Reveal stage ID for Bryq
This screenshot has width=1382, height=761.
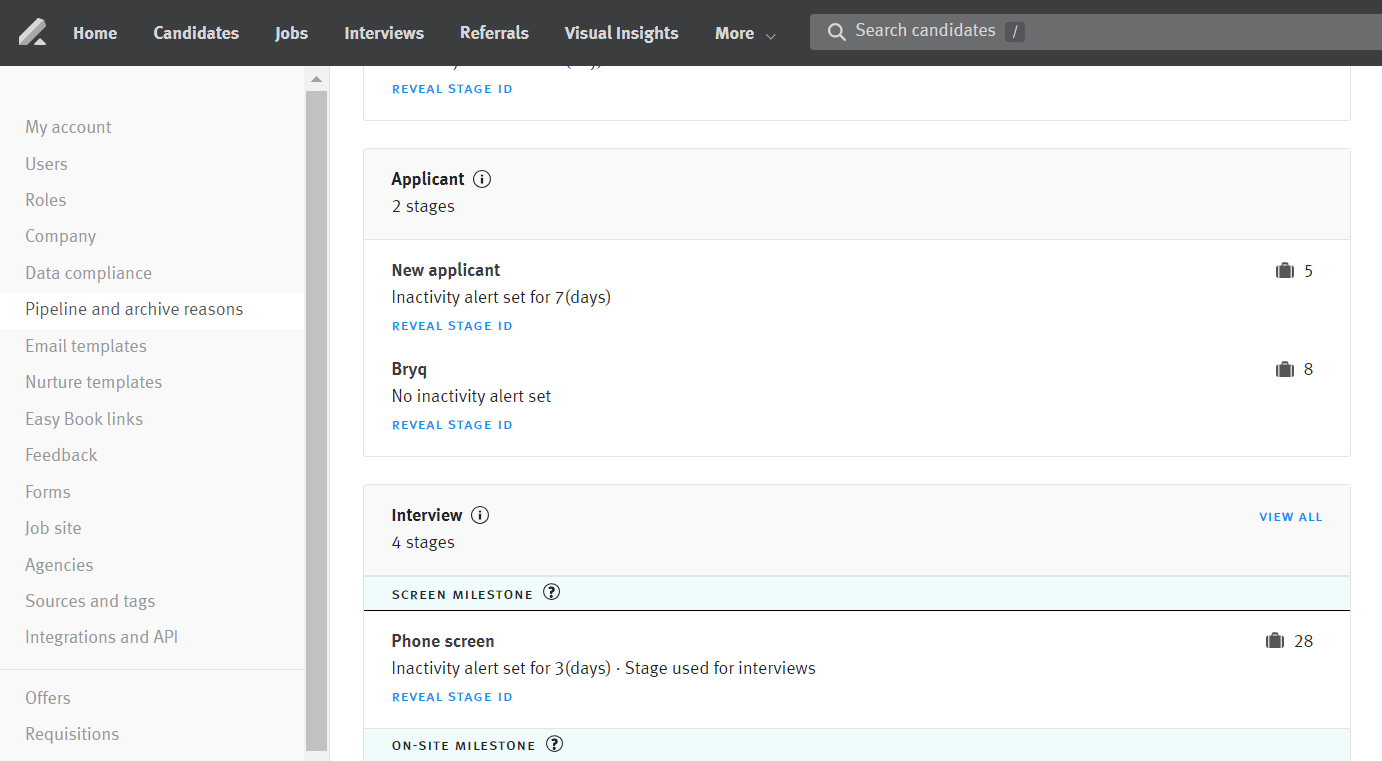coord(452,425)
